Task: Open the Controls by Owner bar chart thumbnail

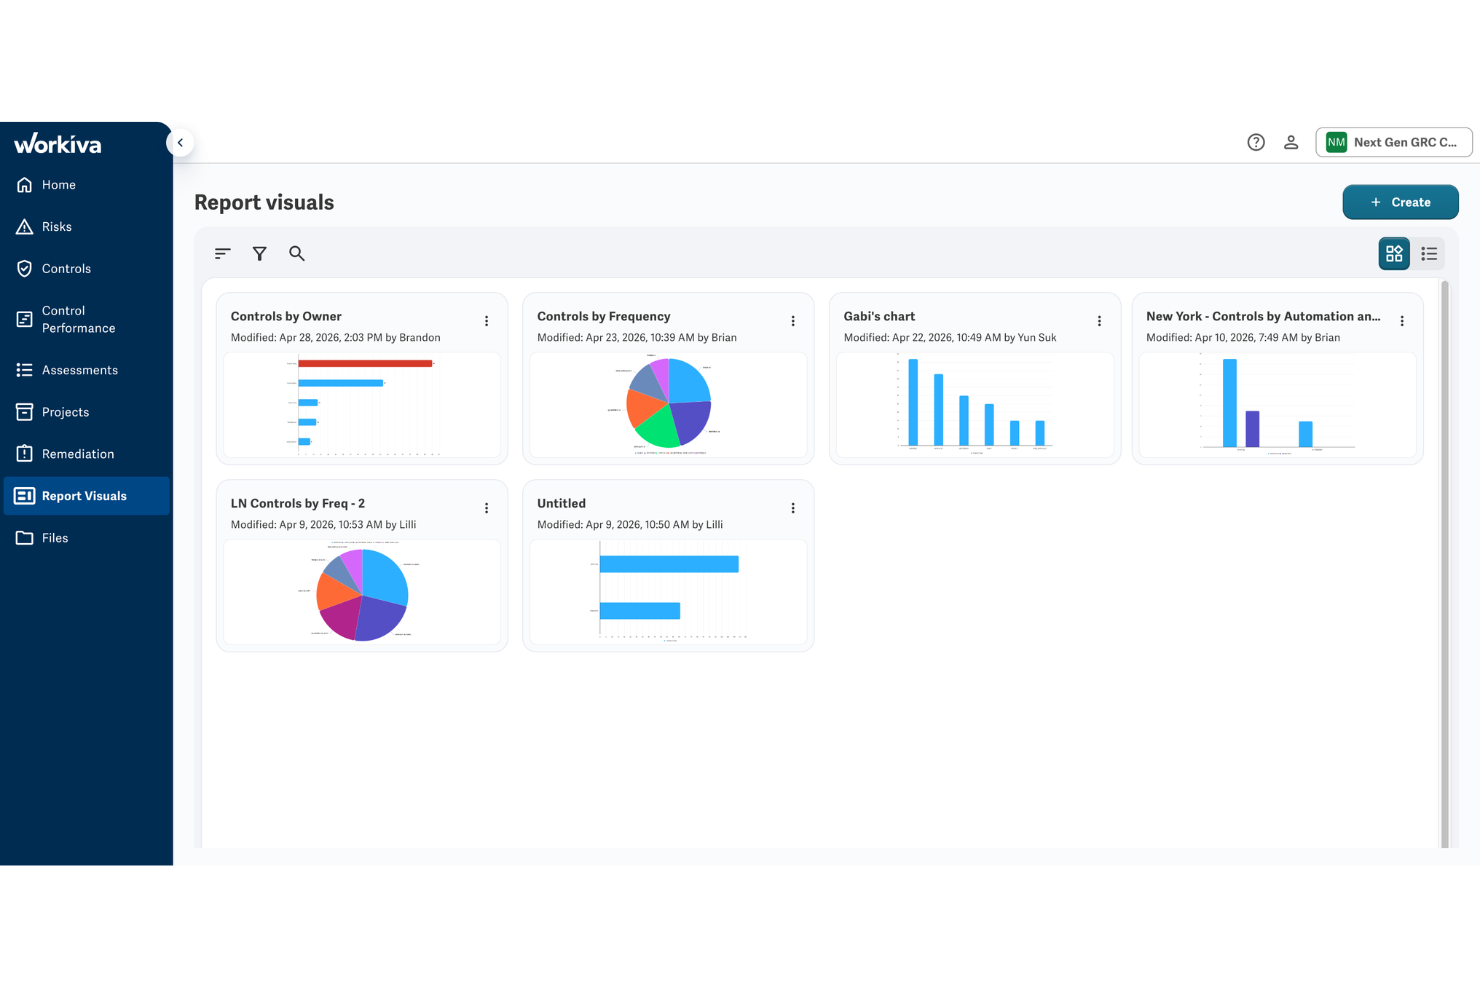Action: 362,405
